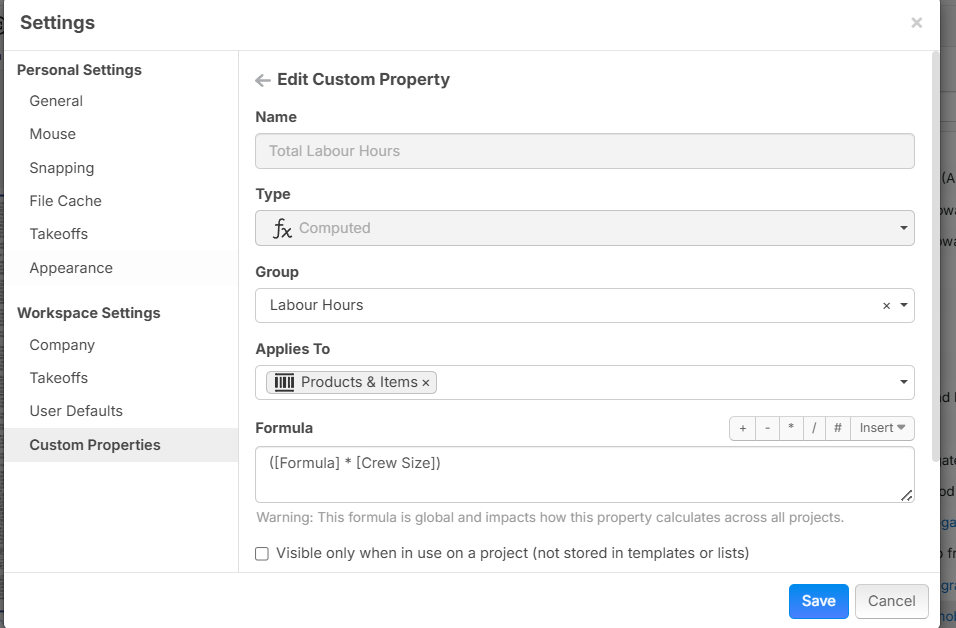
Task: Click the back arrow beside Edit Custom Property
Action: [263, 80]
